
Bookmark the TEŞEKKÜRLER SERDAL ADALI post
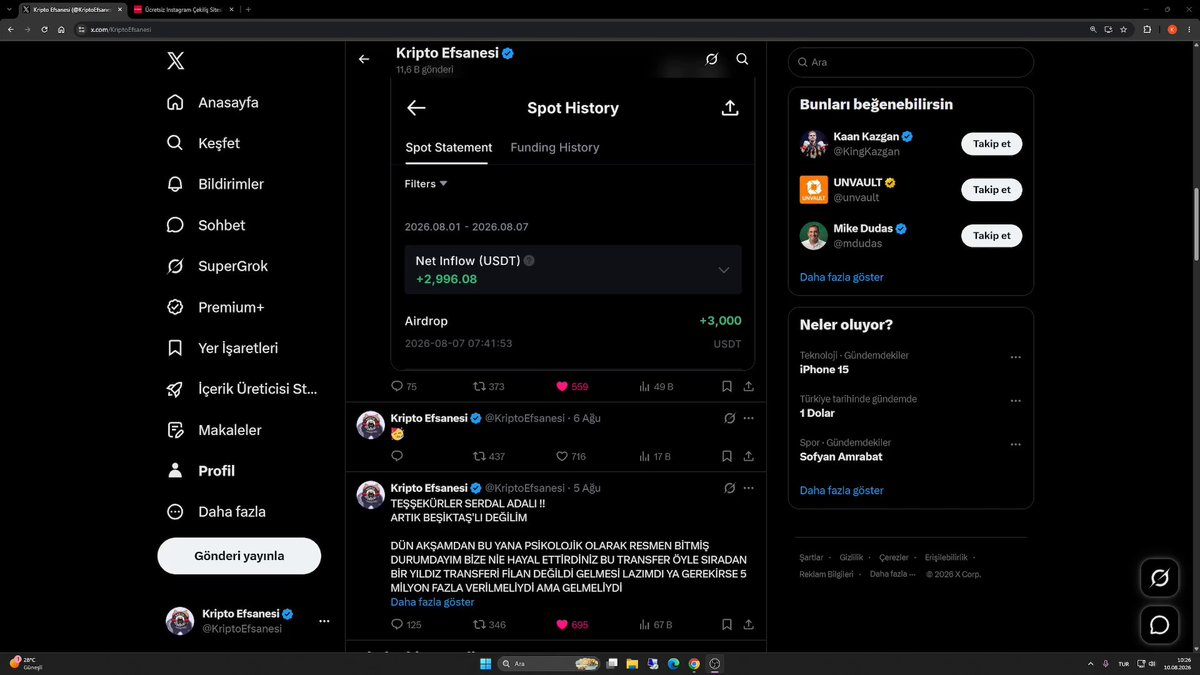point(727,625)
